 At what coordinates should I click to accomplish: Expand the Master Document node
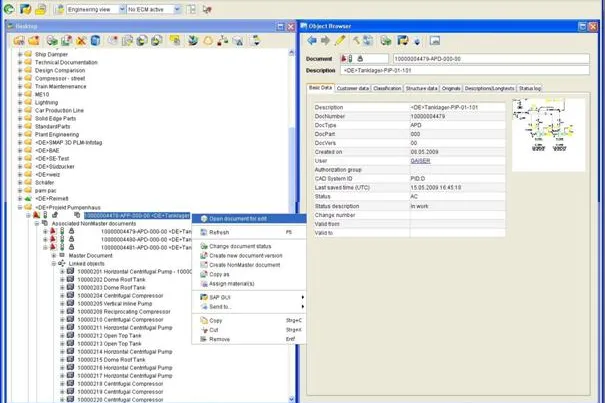[x=54, y=256]
